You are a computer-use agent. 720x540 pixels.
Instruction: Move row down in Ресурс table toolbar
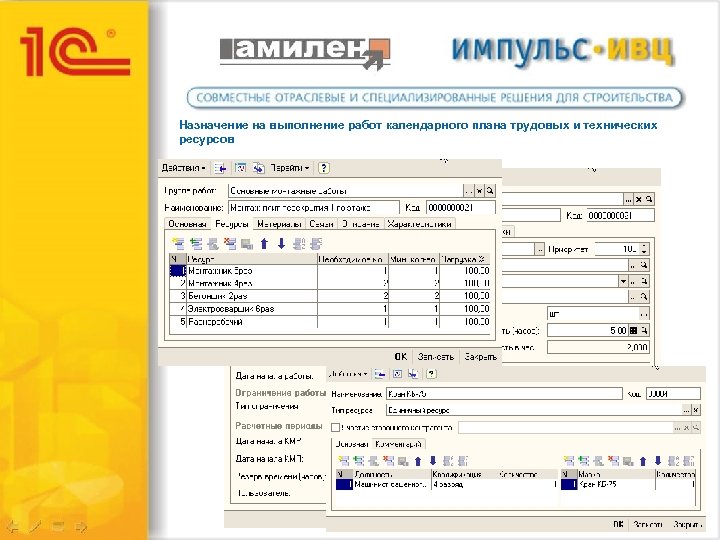pyautogui.click(x=281, y=243)
